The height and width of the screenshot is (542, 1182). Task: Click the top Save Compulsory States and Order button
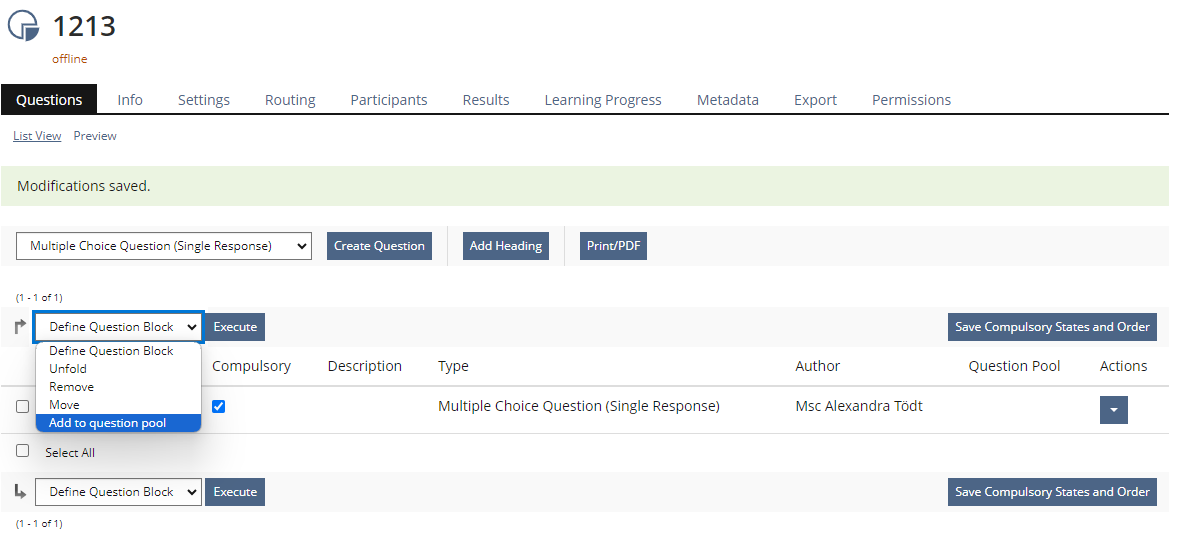pos(1052,327)
